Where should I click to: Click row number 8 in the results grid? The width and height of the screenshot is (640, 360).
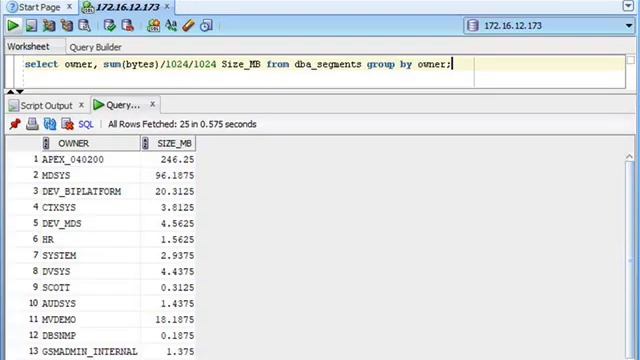coord(35,271)
